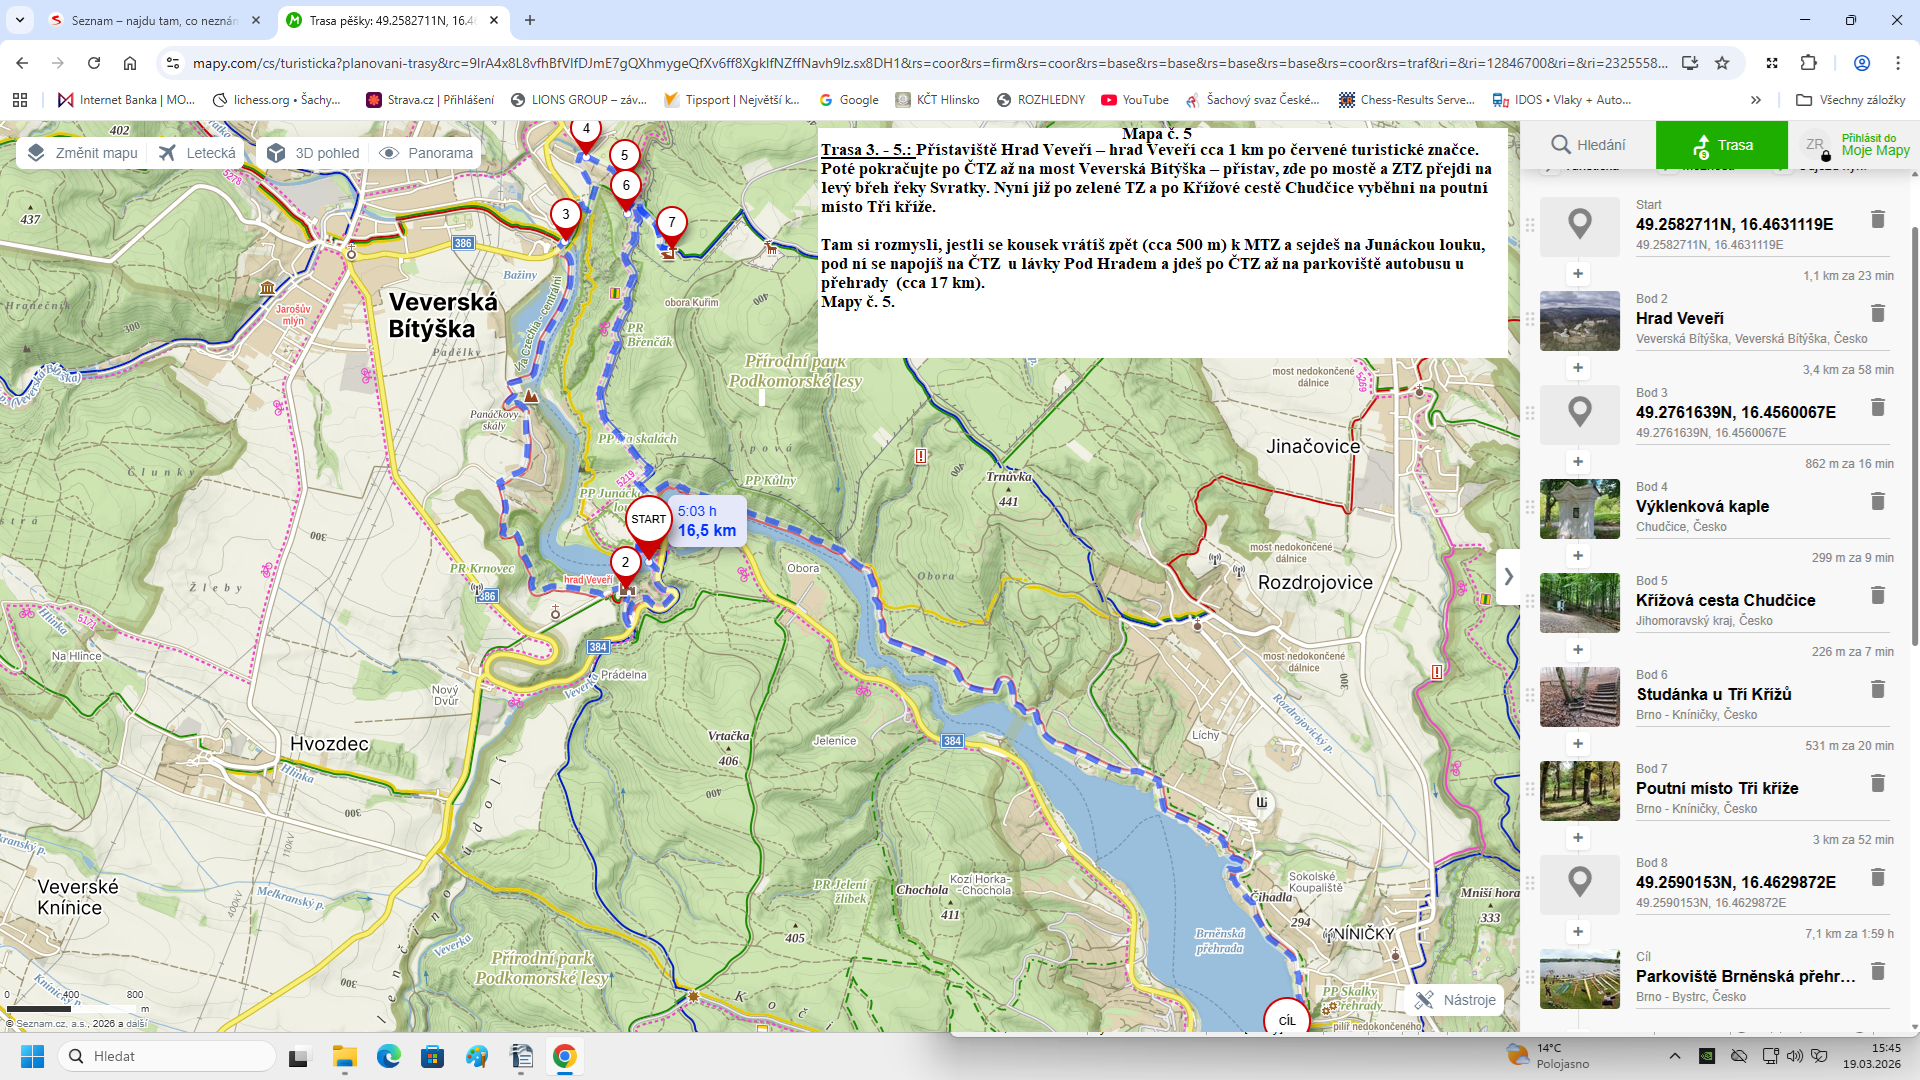Viewport: 1920px width, 1080px height.
Task: Open Změnit mapu map type selector
Action: (83, 153)
